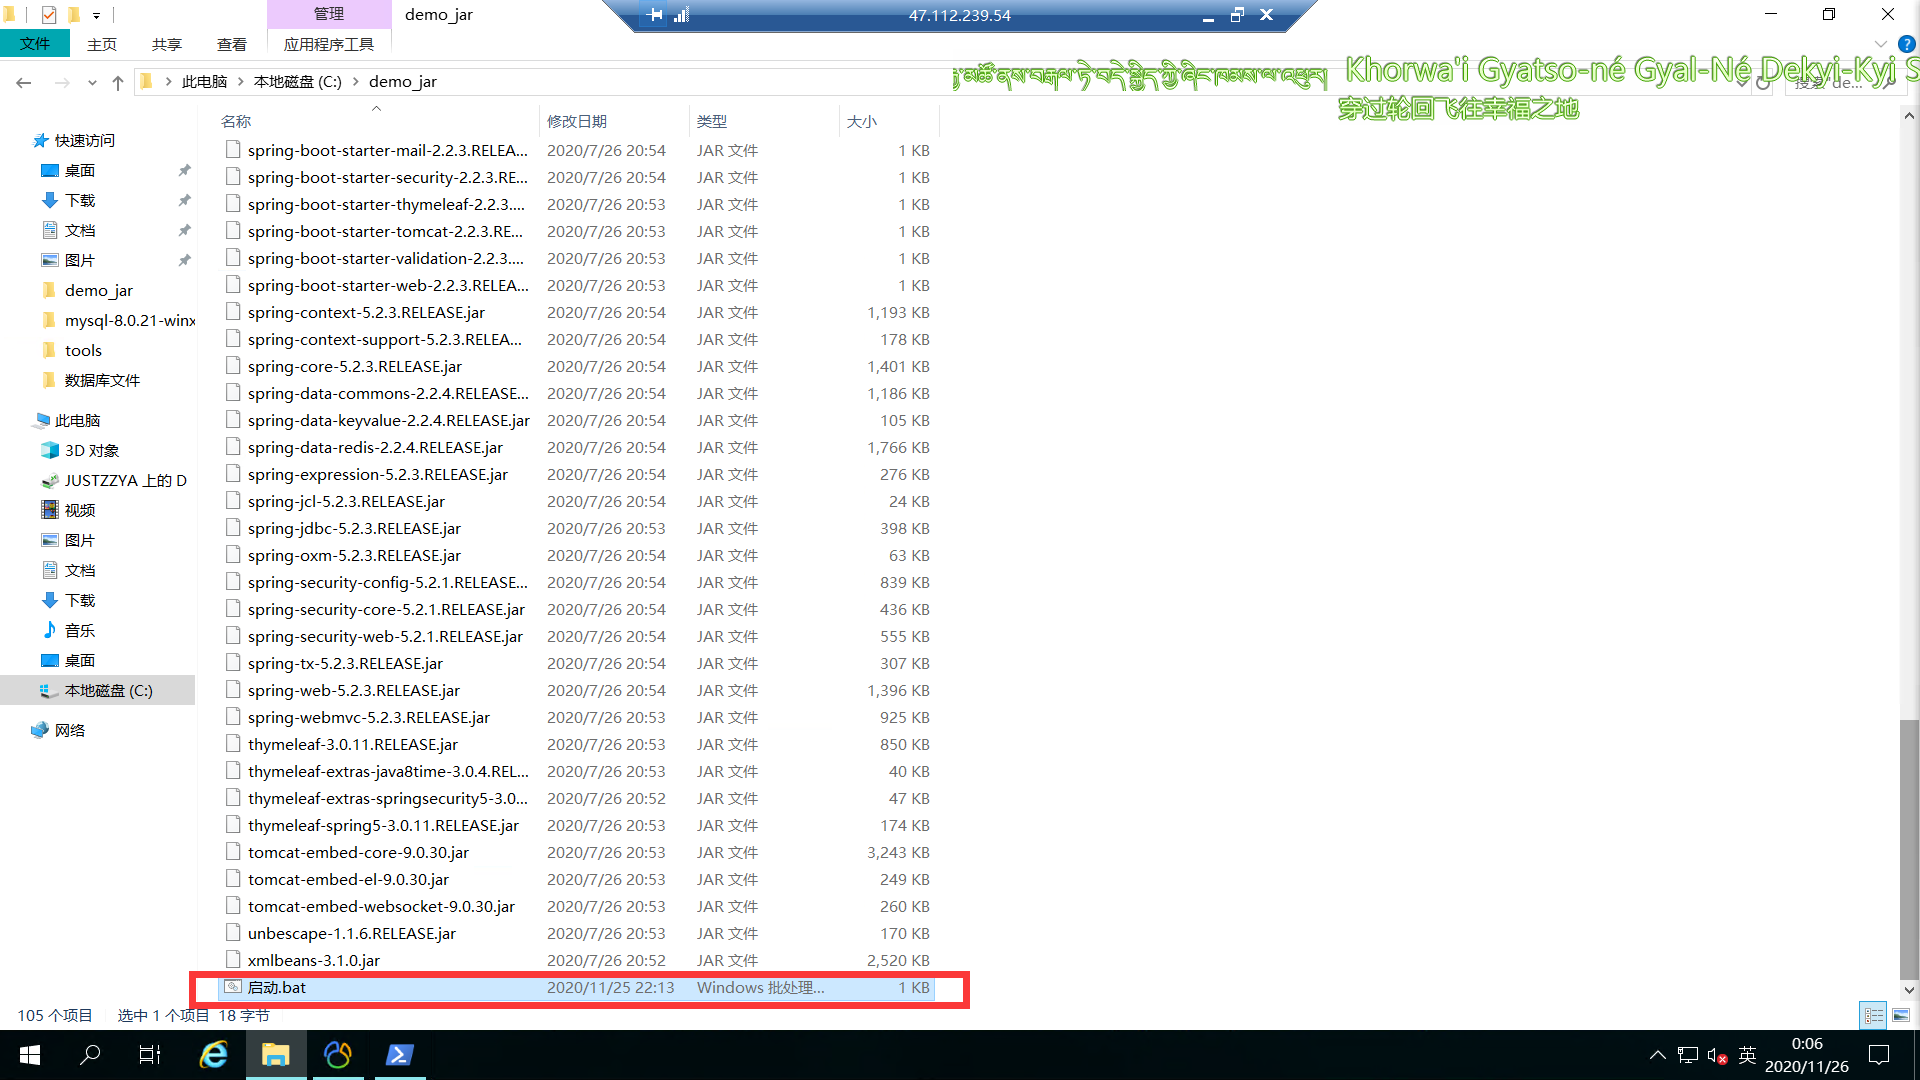Image resolution: width=1920 pixels, height=1080 pixels.
Task: Select the 管理 contextual tab
Action: 329,14
